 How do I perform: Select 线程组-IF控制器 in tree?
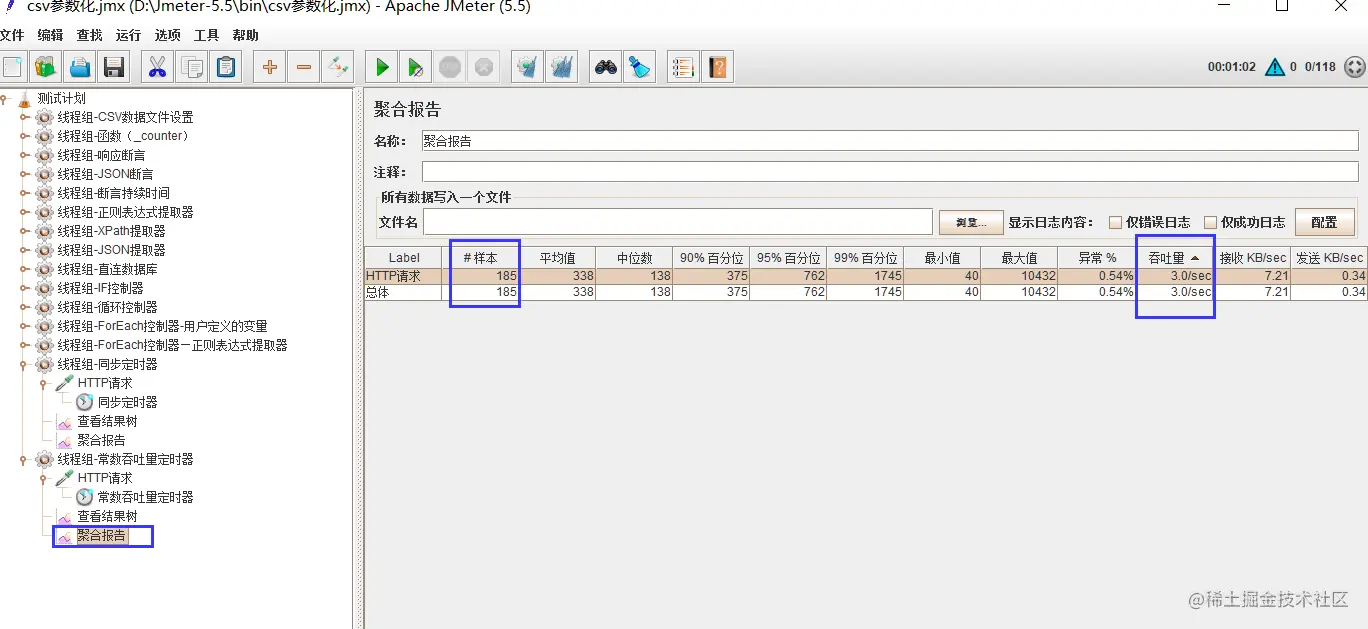pyautogui.click(x=100, y=288)
